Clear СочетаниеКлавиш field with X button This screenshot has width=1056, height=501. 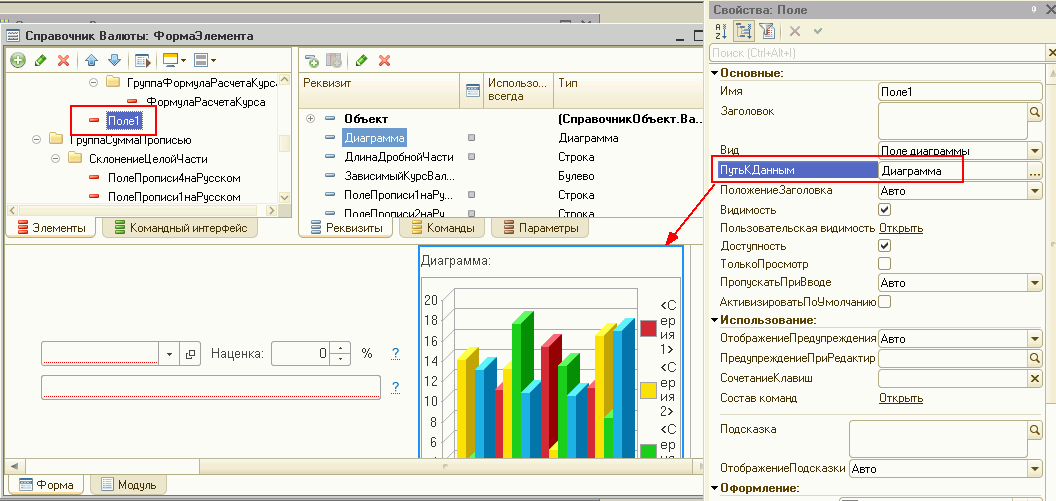click(1035, 378)
